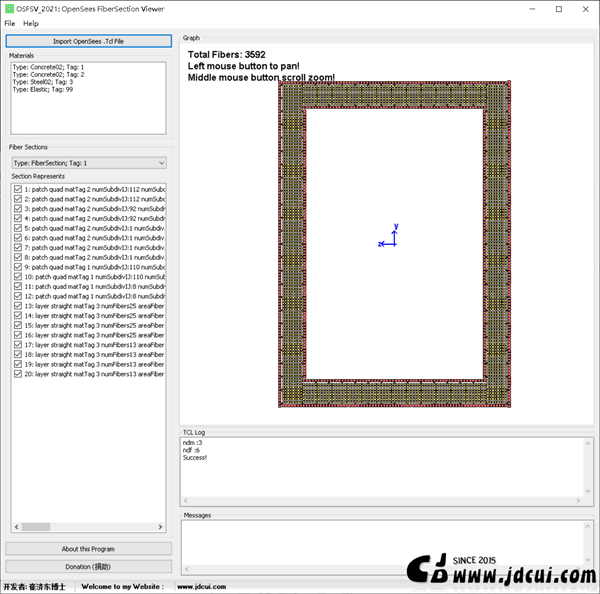Toggle checkbox for section item 7

[x=18, y=248]
